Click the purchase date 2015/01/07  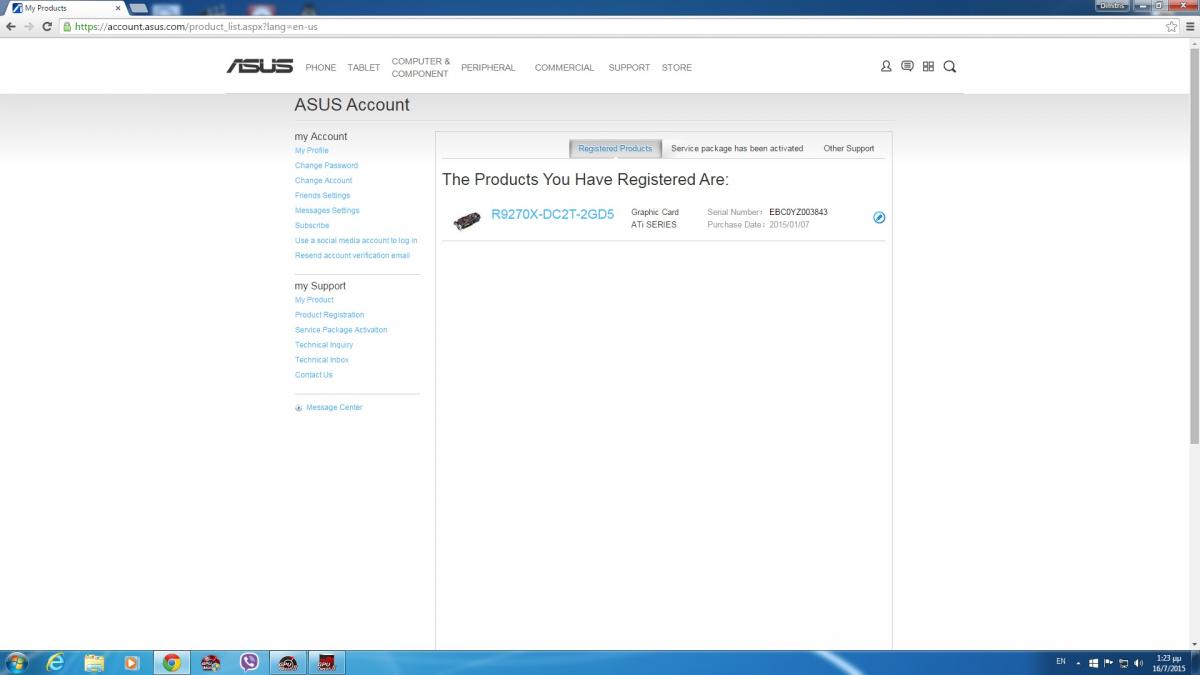point(789,225)
